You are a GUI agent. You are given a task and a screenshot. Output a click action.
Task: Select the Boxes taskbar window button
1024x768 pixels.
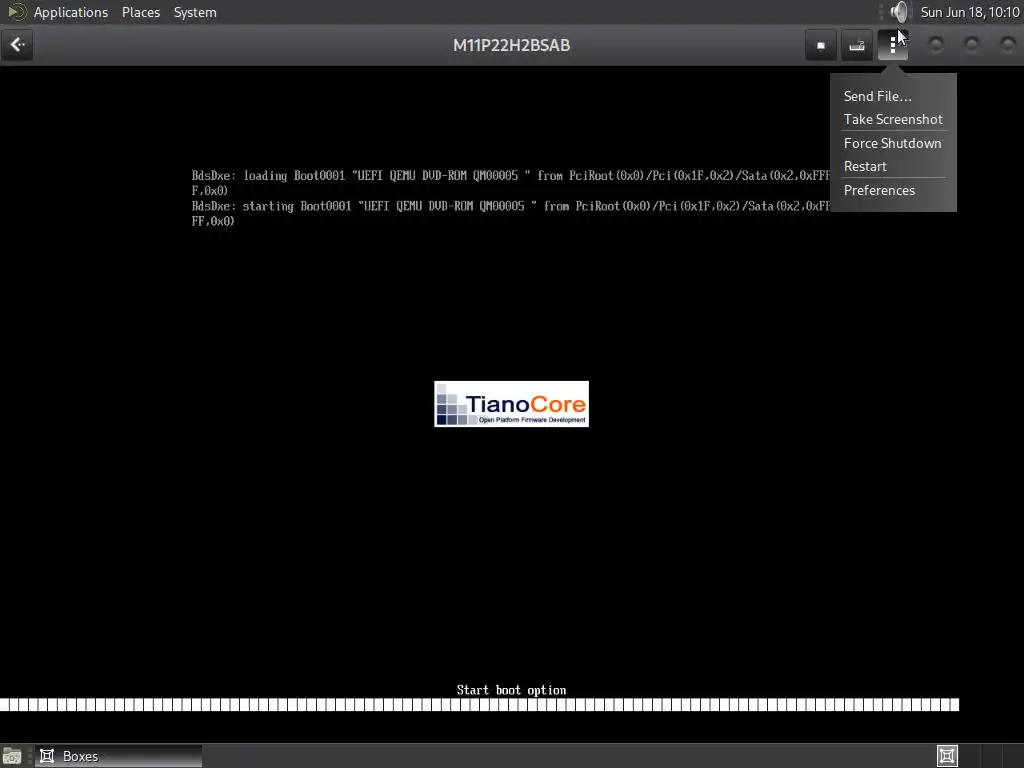118,756
